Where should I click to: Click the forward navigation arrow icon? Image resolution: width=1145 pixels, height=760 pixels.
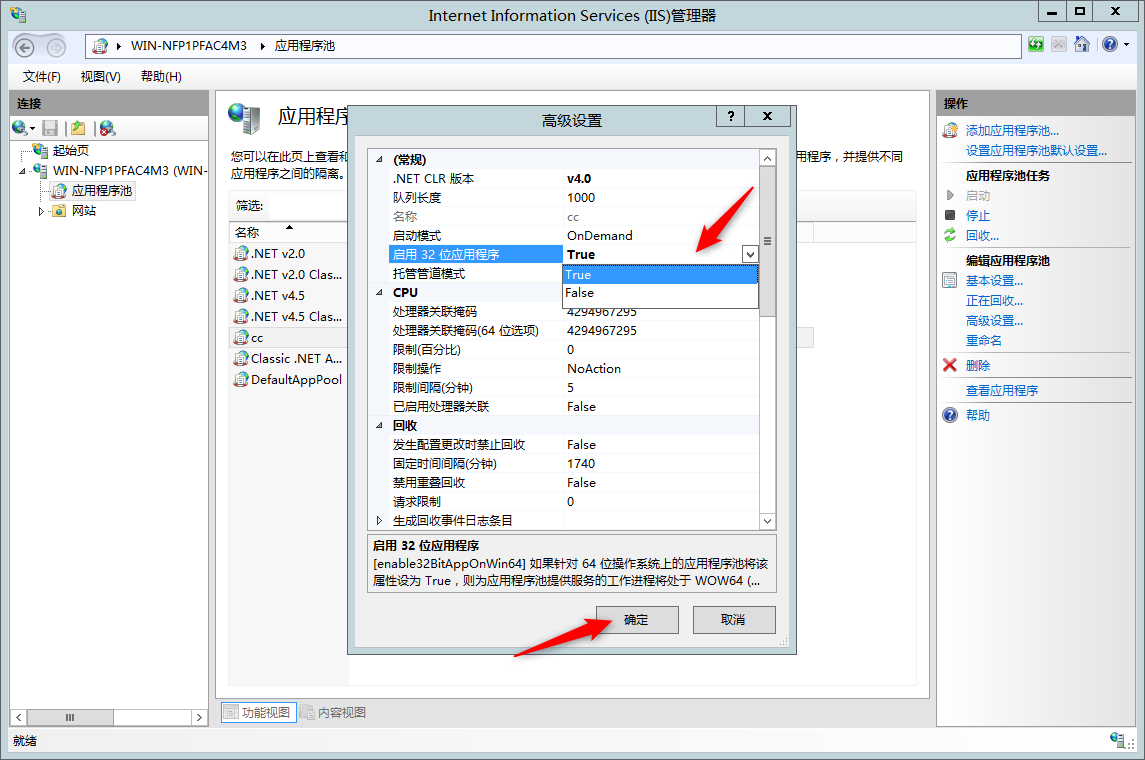[56, 47]
